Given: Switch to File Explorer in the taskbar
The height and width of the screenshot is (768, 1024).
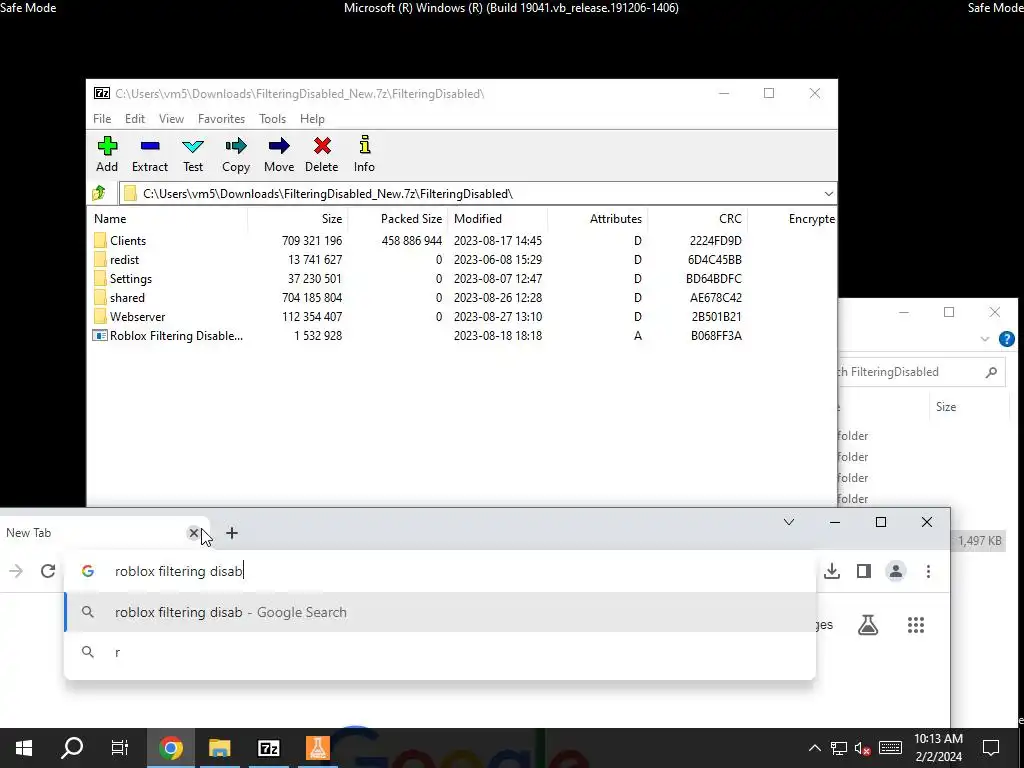Looking at the screenshot, I should (x=220, y=748).
